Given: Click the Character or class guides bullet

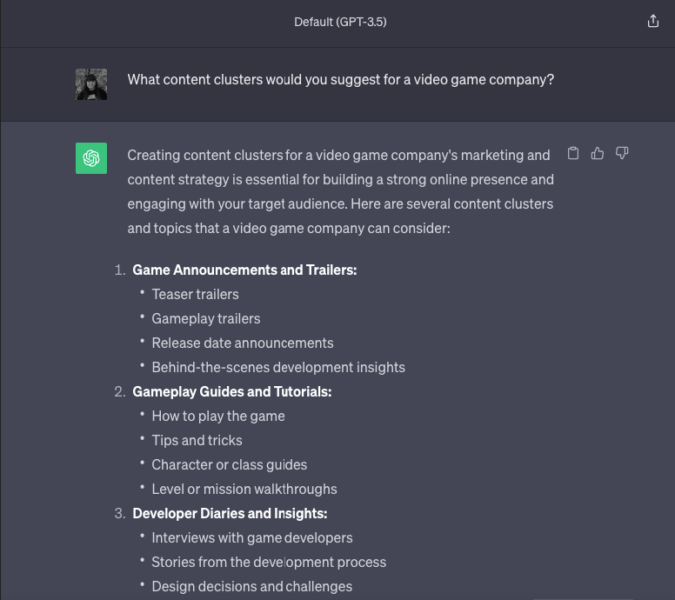Looking at the screenshot, I should [229, 465].
